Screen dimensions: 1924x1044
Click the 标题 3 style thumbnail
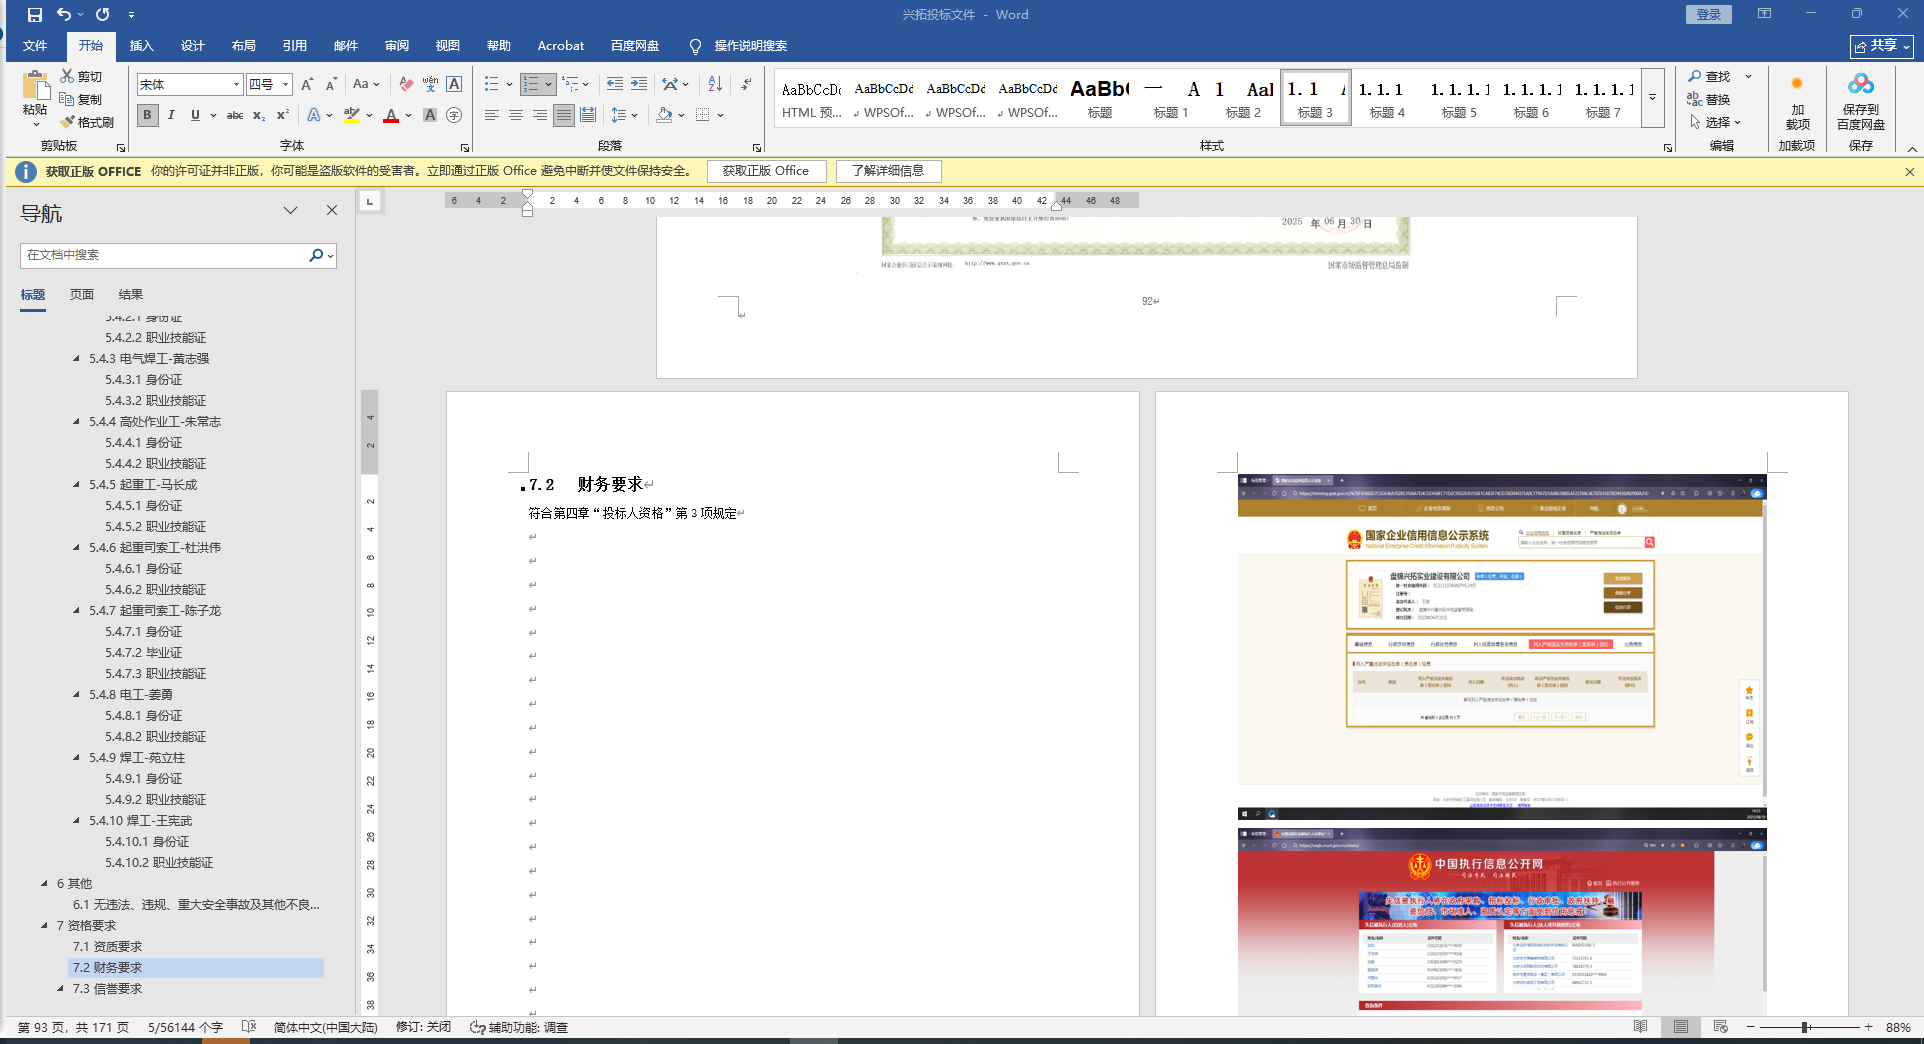tap(1315, 97)
